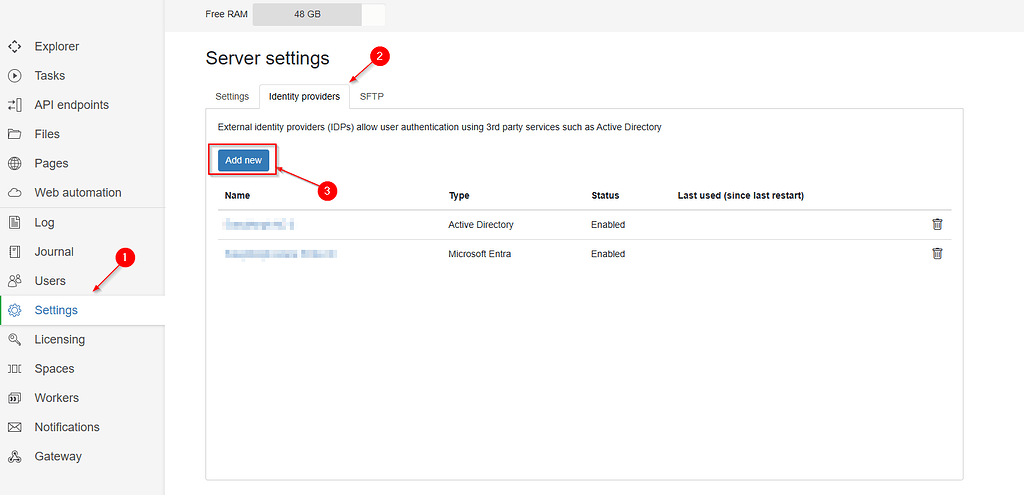Click the Active Directory type cell
The width and height of the screenshot is (1024, 495).
click(481, 225)
